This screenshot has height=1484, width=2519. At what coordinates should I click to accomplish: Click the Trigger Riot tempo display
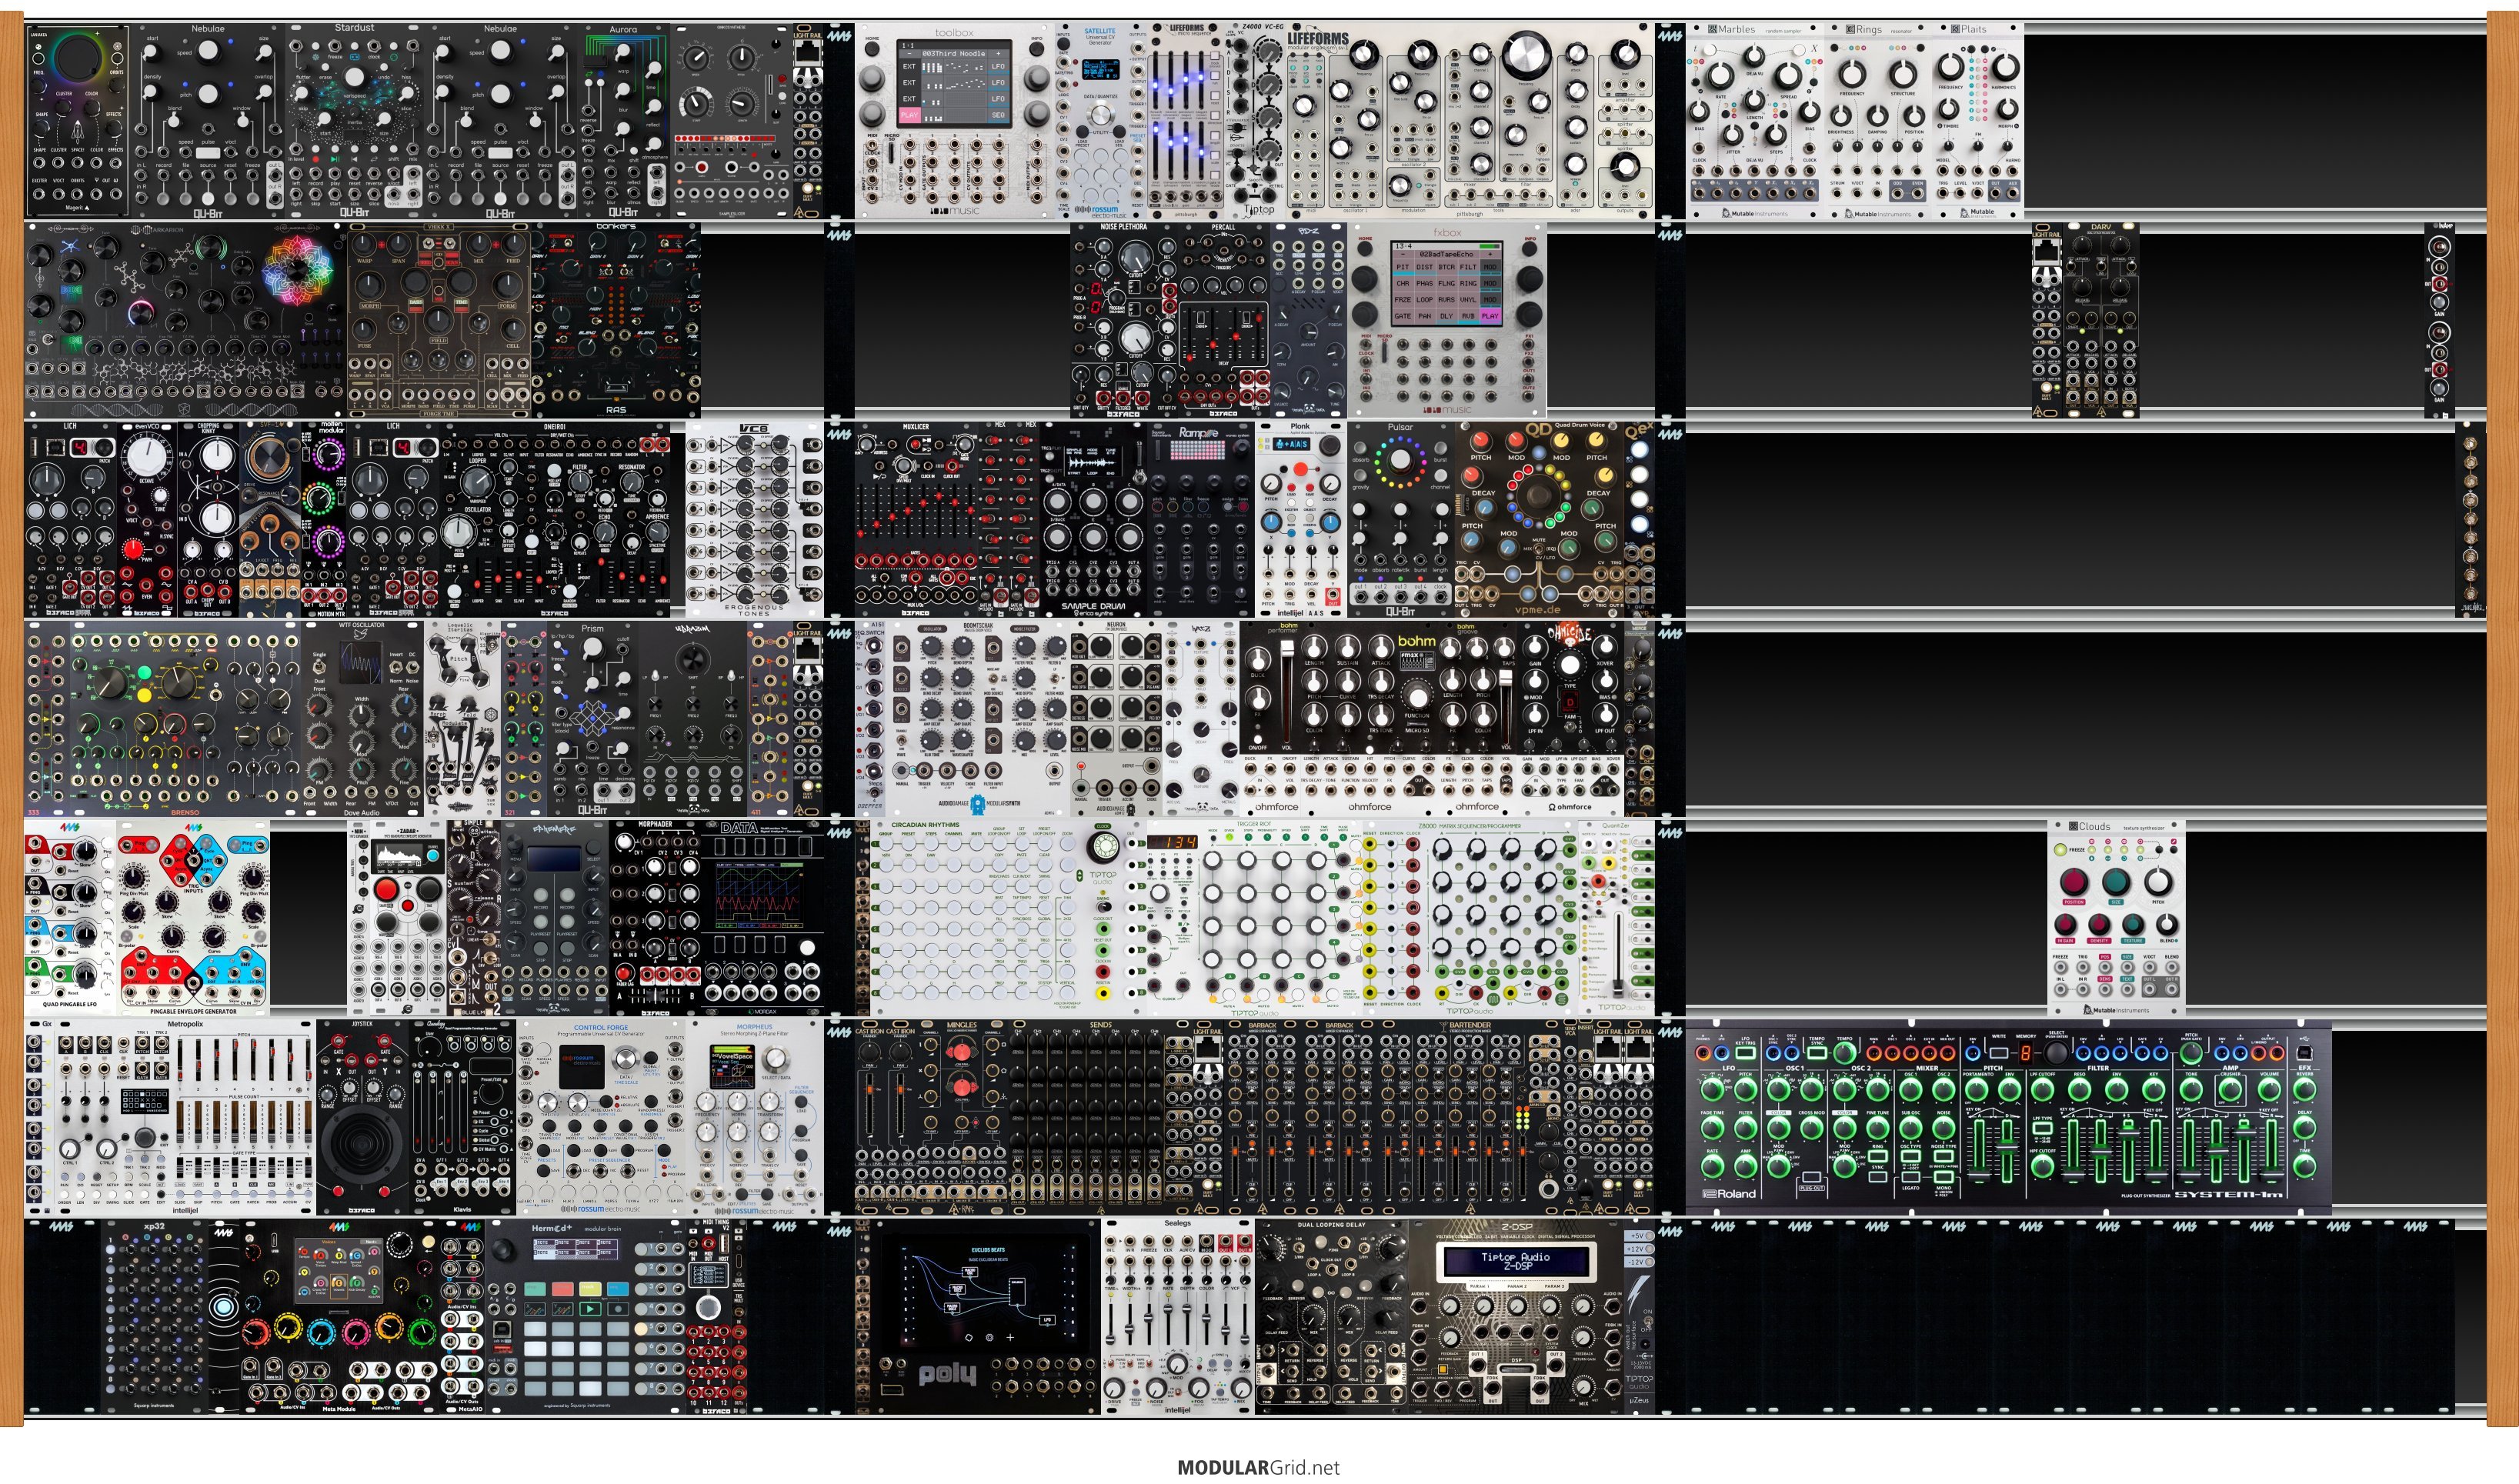click(x=1172, y=842)
